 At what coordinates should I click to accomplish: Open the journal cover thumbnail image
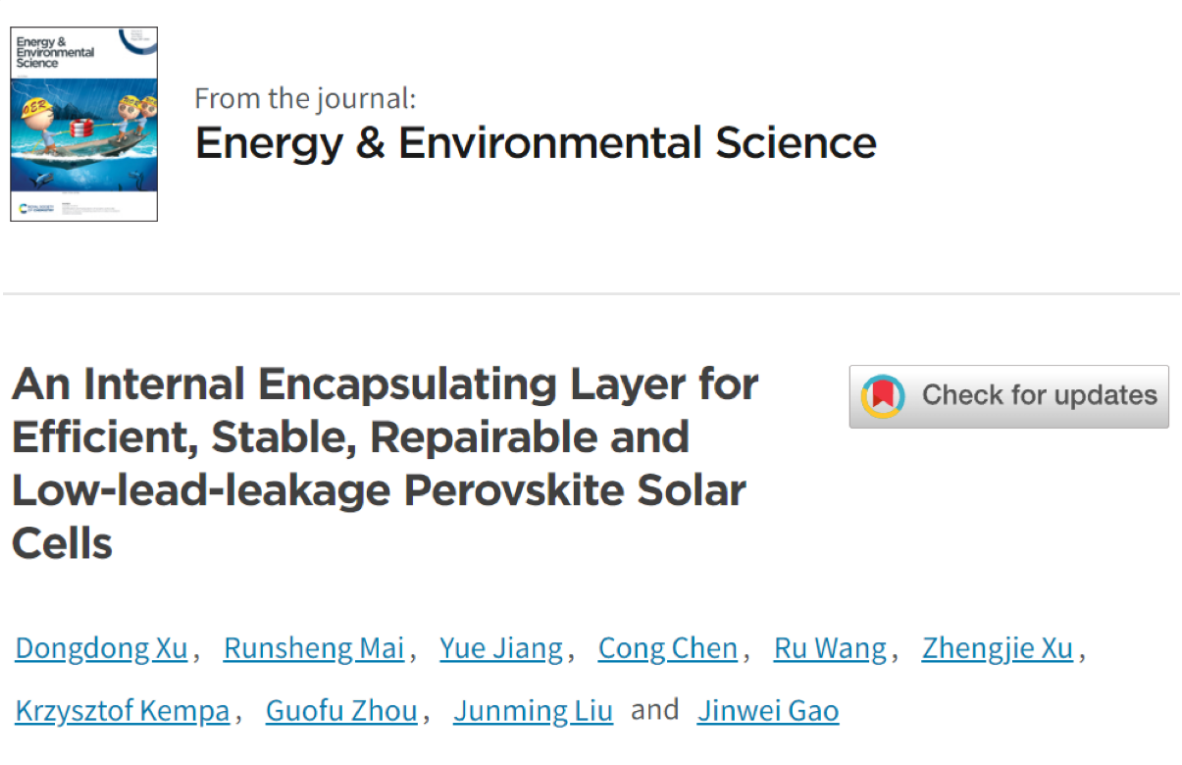tap(84, 124)
